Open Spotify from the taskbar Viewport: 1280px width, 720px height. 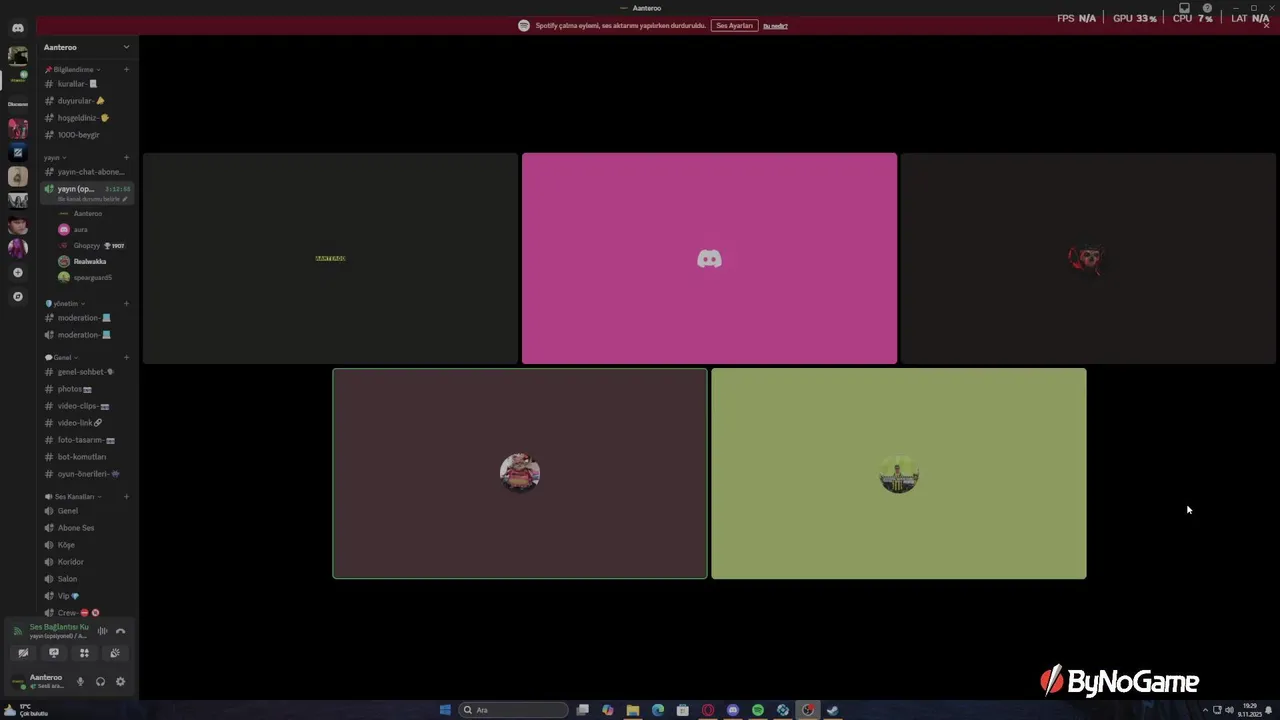click(x=758, y=710)
